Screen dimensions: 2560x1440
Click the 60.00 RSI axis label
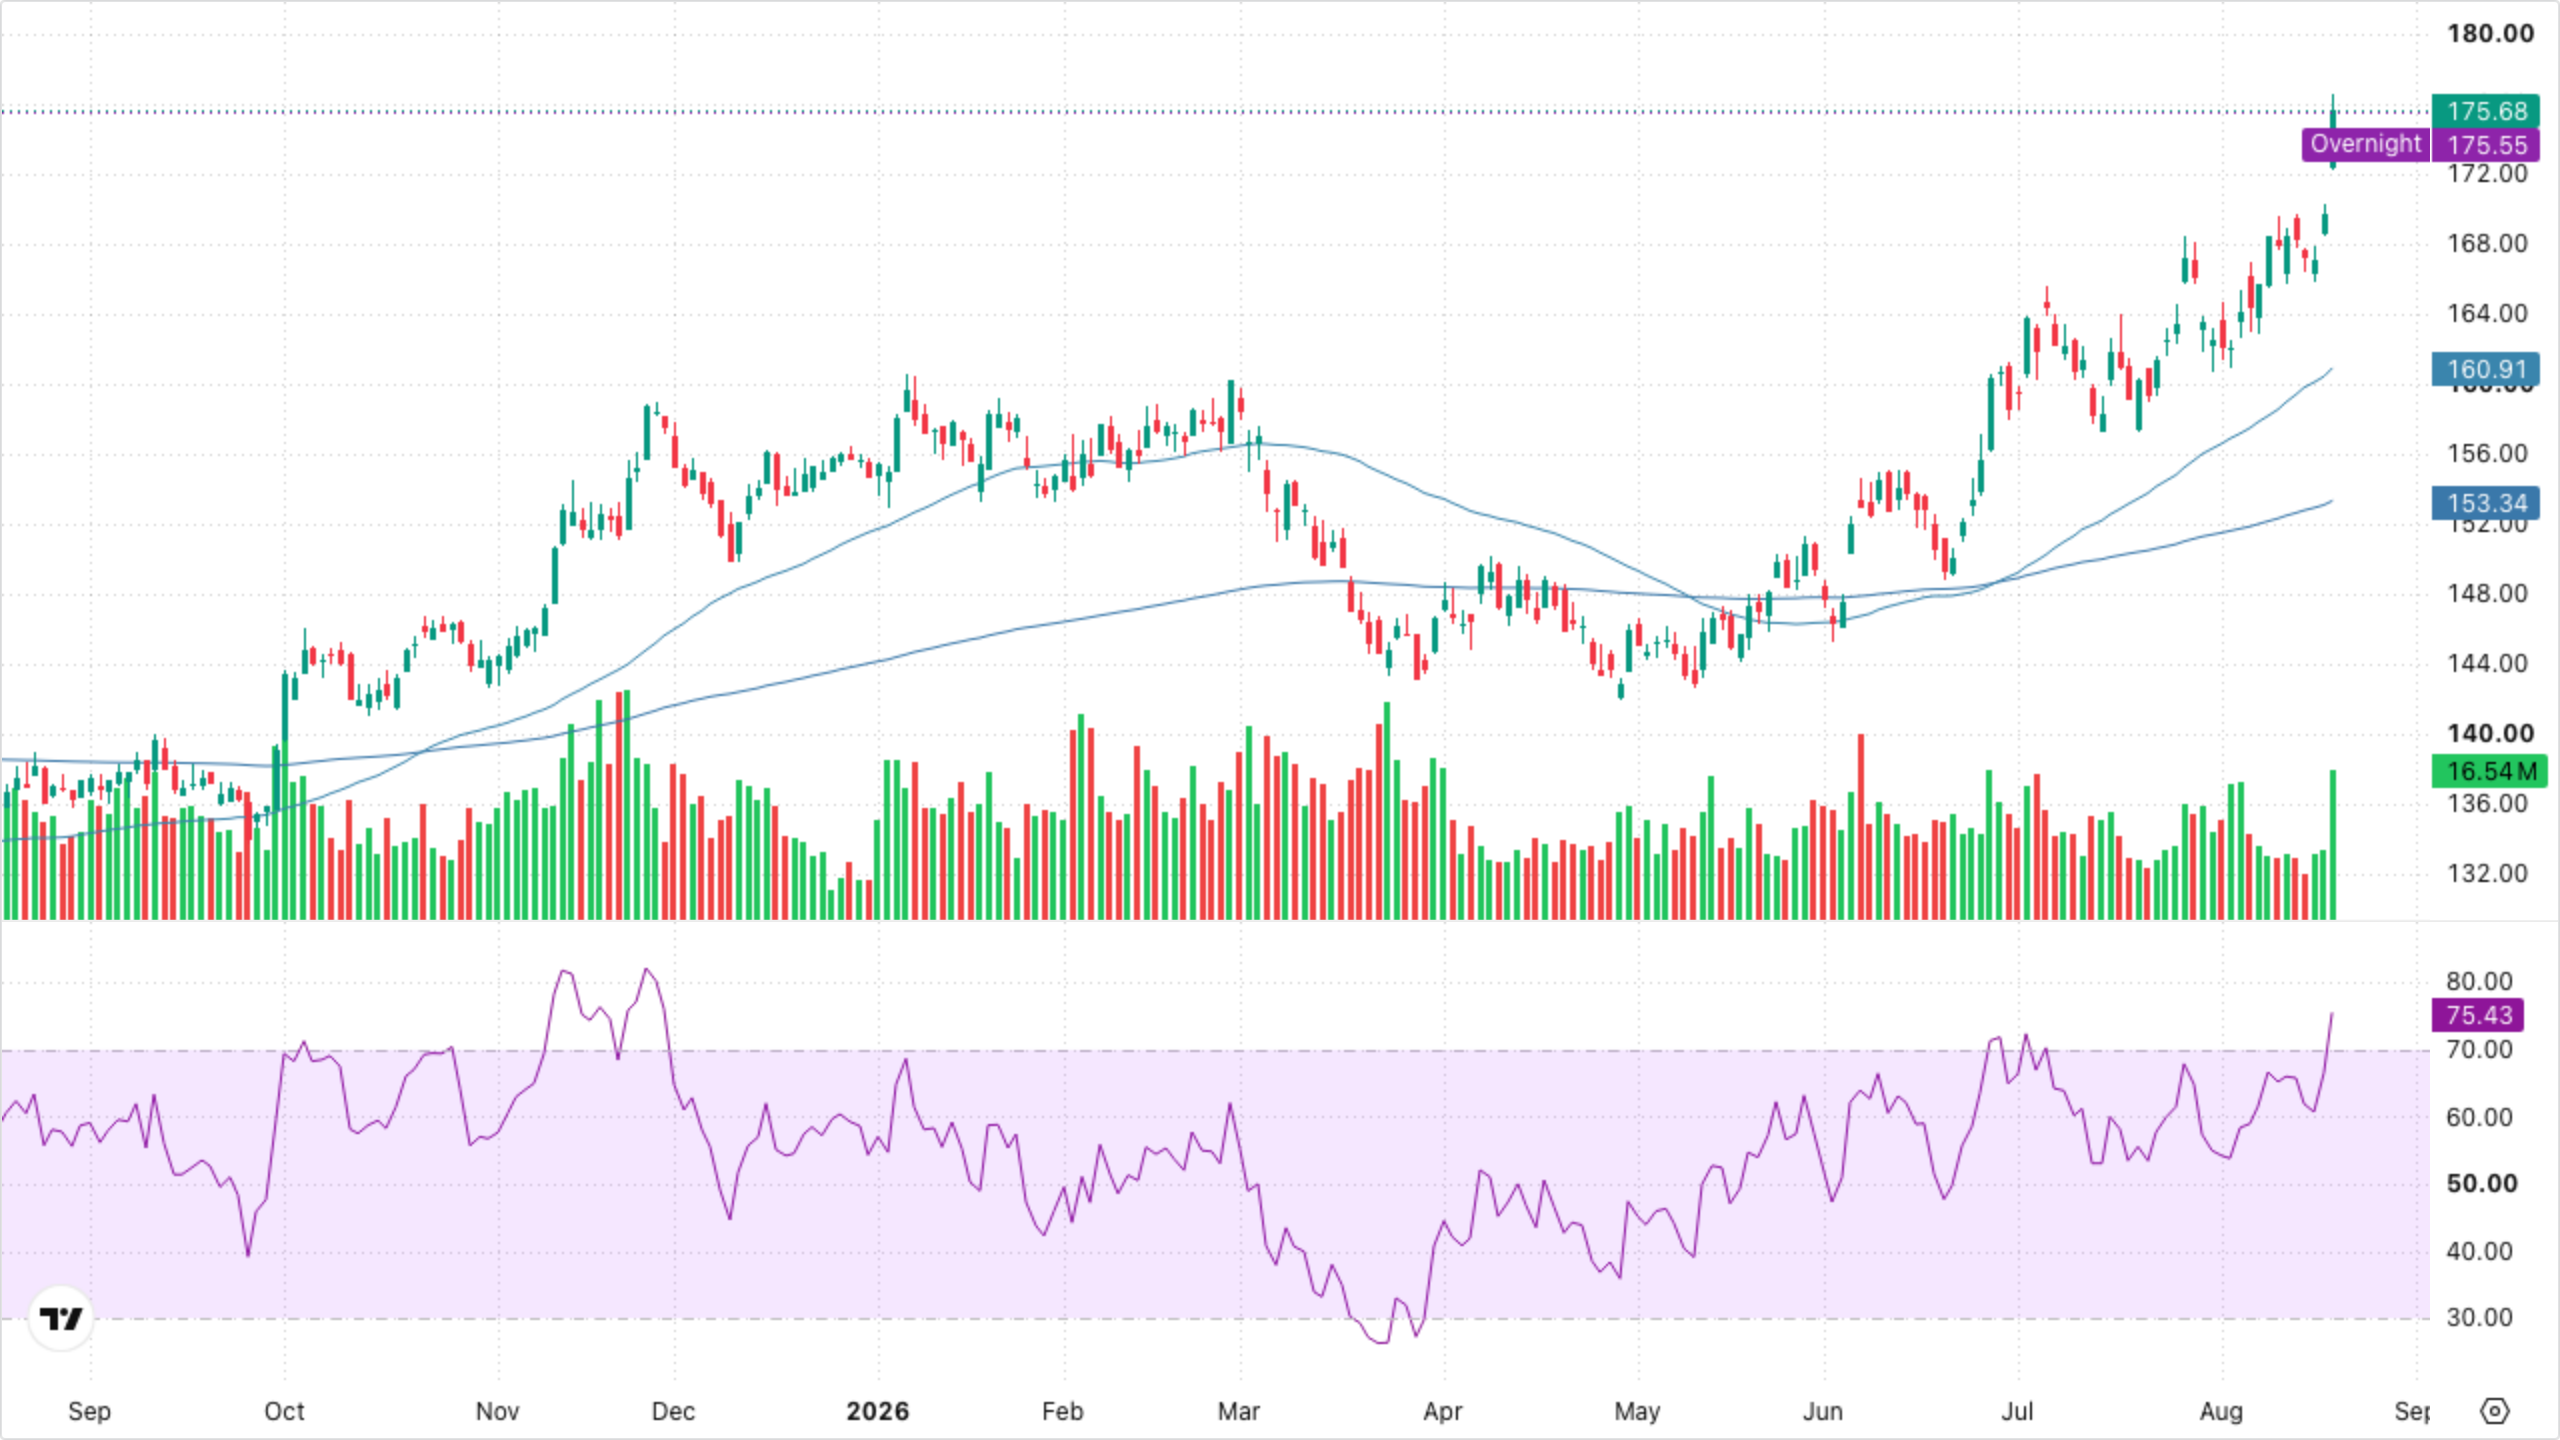click(x=2479, y=1118)
